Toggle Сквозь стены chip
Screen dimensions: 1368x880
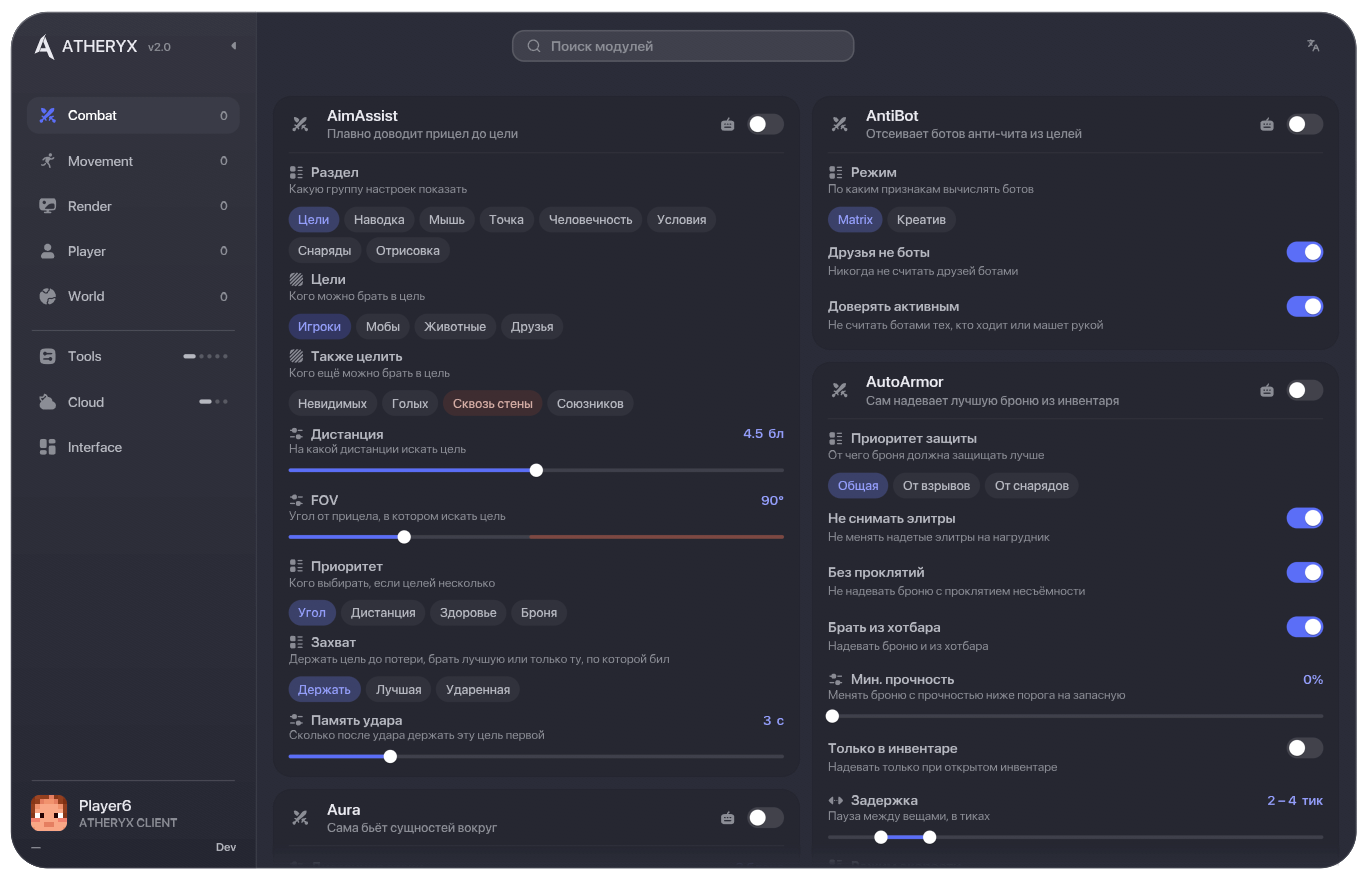493,404
